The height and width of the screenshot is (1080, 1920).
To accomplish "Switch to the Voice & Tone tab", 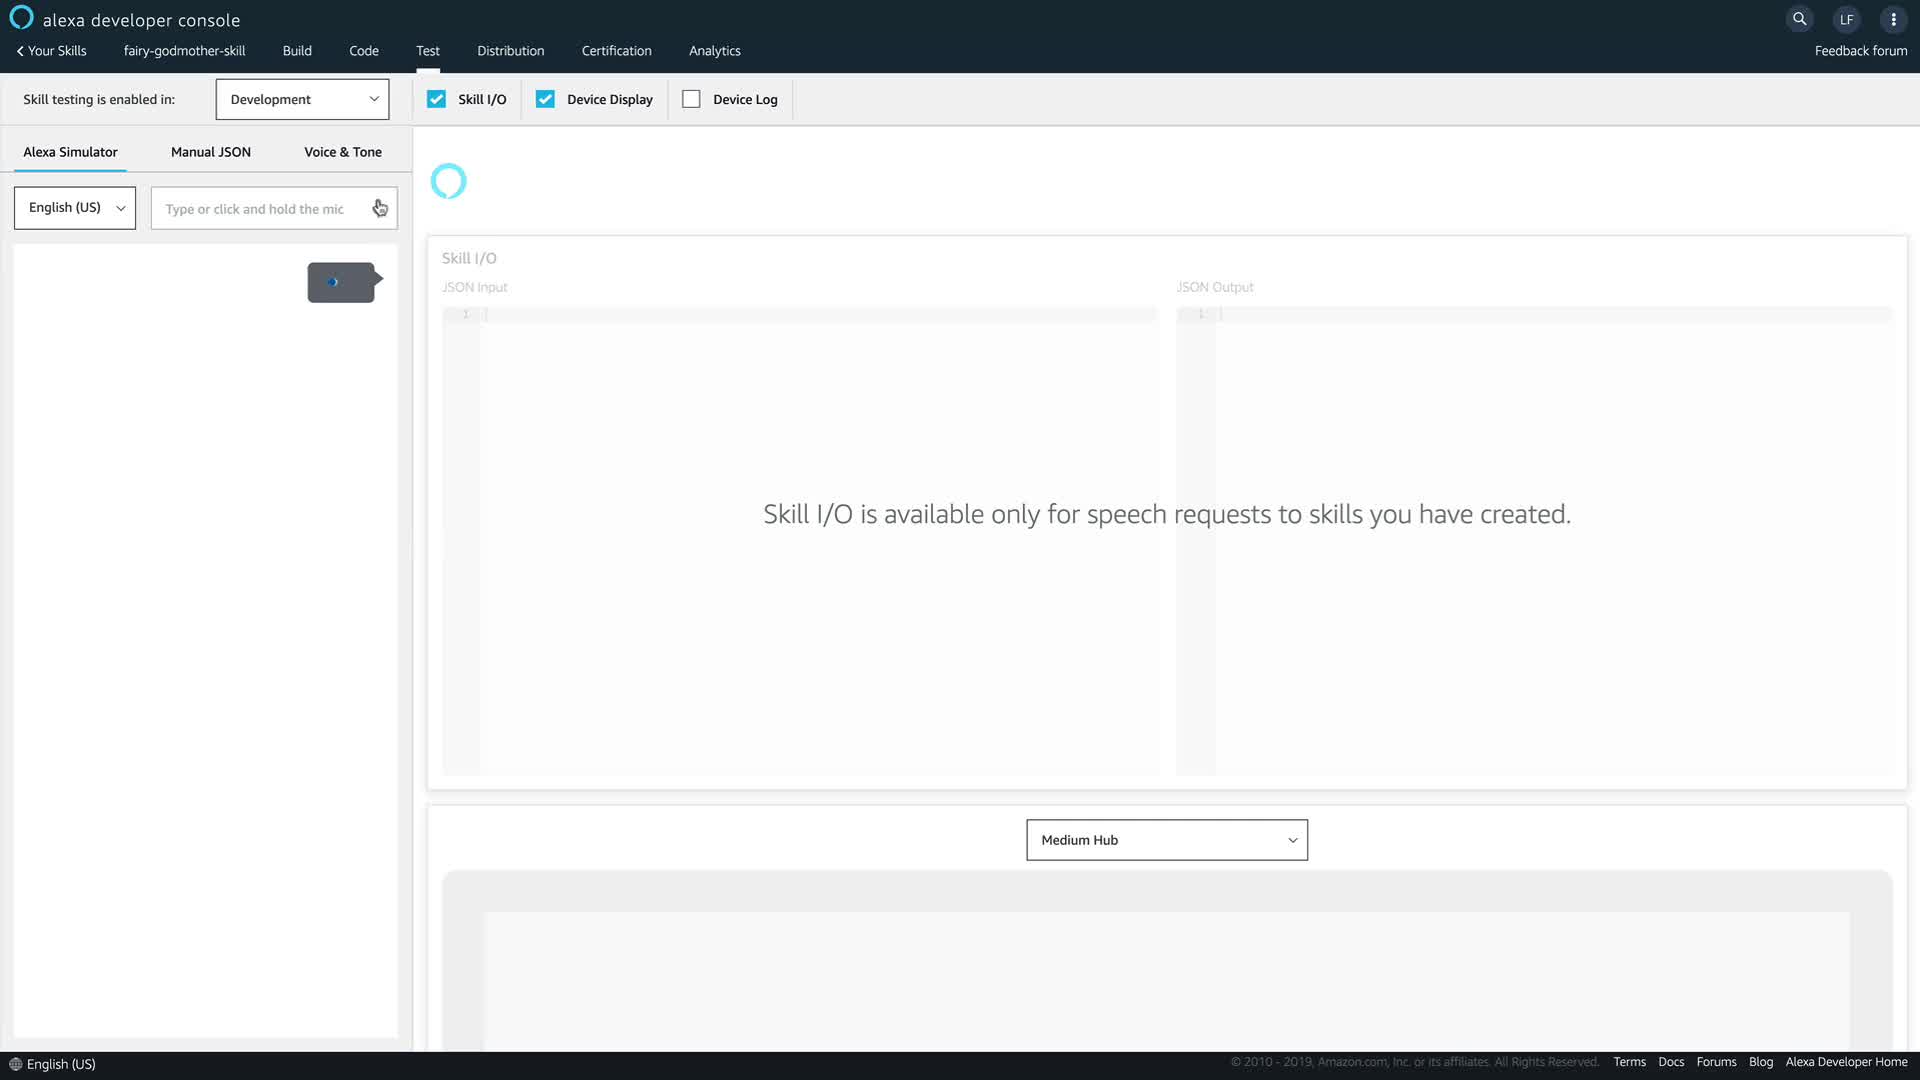I will pos(342,152).
